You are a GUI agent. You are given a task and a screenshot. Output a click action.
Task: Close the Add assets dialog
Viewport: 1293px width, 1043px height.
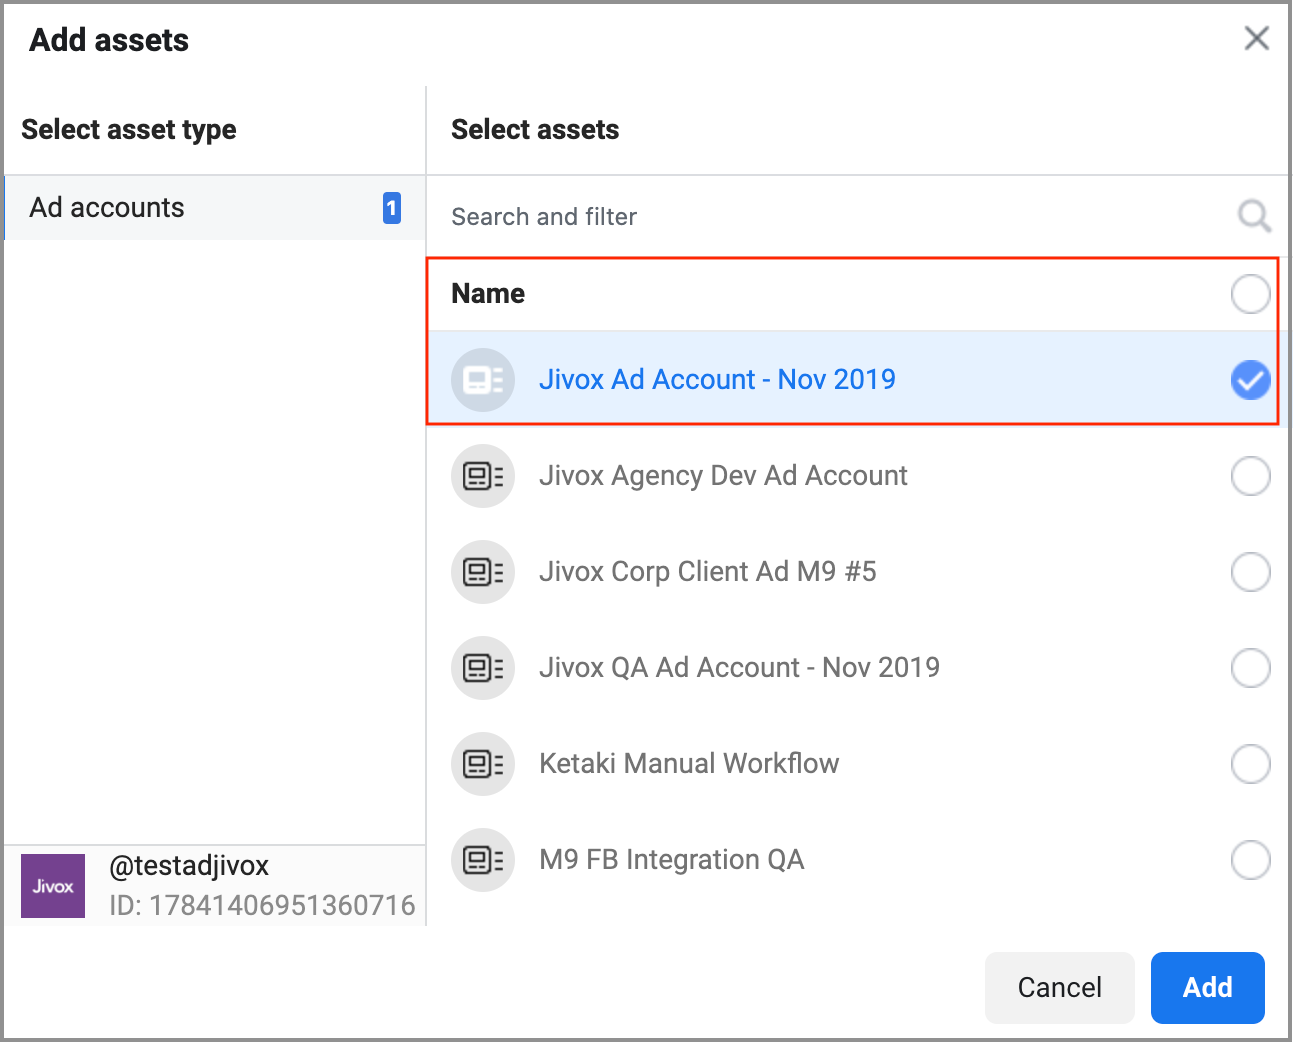(x=1256, y=39)
